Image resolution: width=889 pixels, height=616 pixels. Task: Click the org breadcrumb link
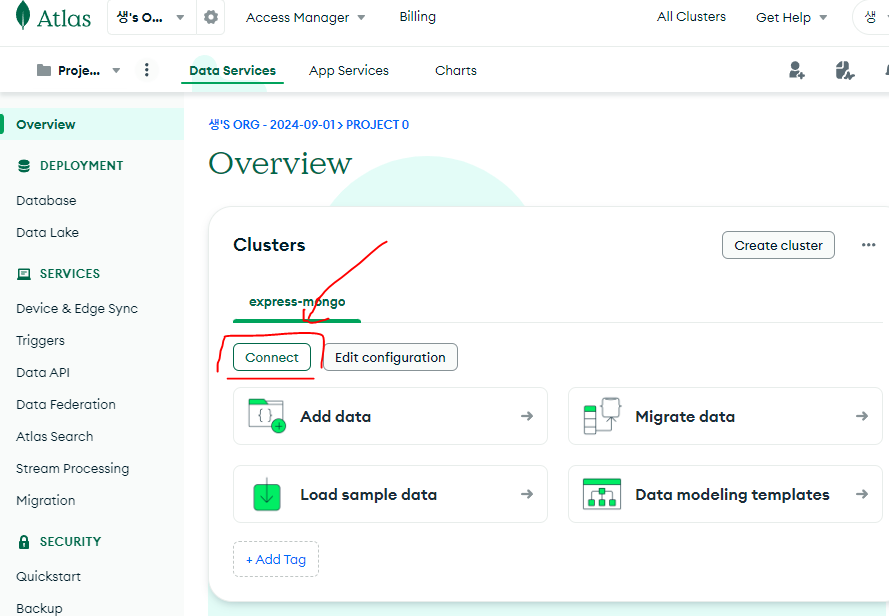point(272,125)
